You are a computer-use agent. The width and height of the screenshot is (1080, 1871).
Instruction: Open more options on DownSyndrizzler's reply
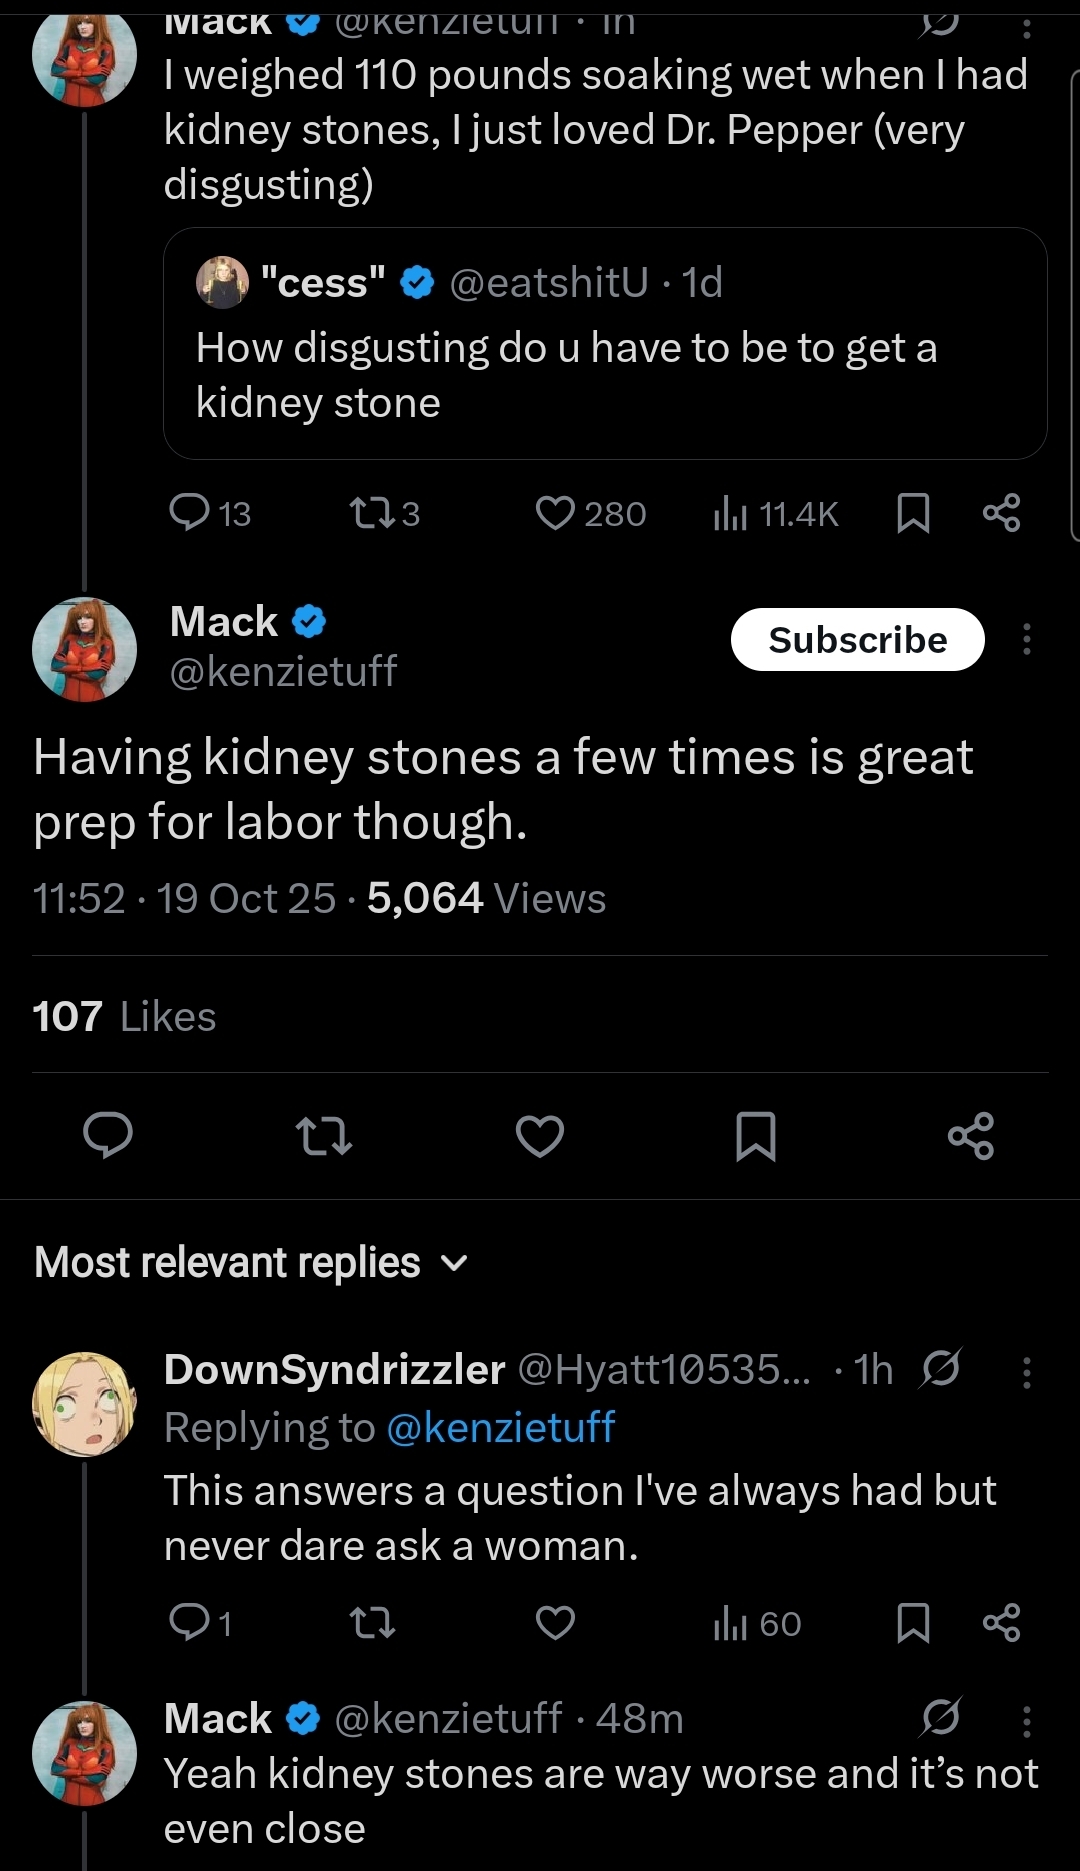pyautogui.click(x=1026, y=1372)
